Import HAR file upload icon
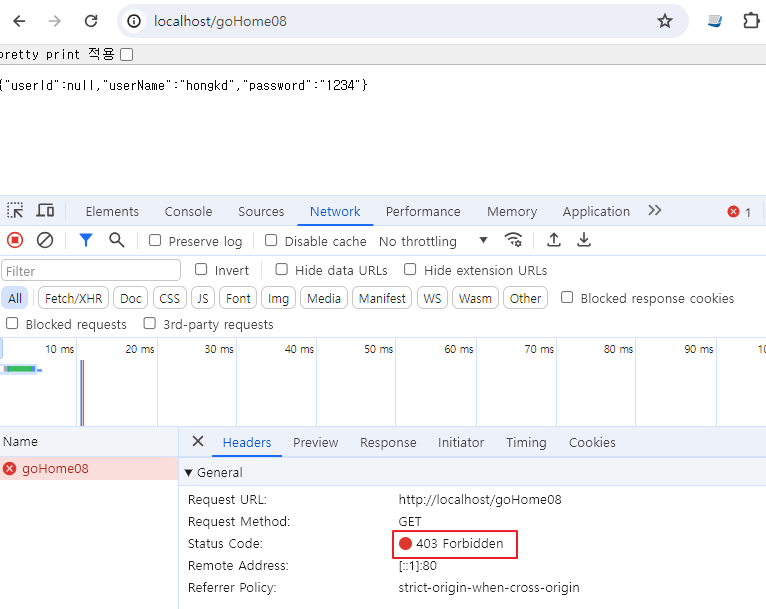Viewport: 766px width, 609px height. point(553,240)
